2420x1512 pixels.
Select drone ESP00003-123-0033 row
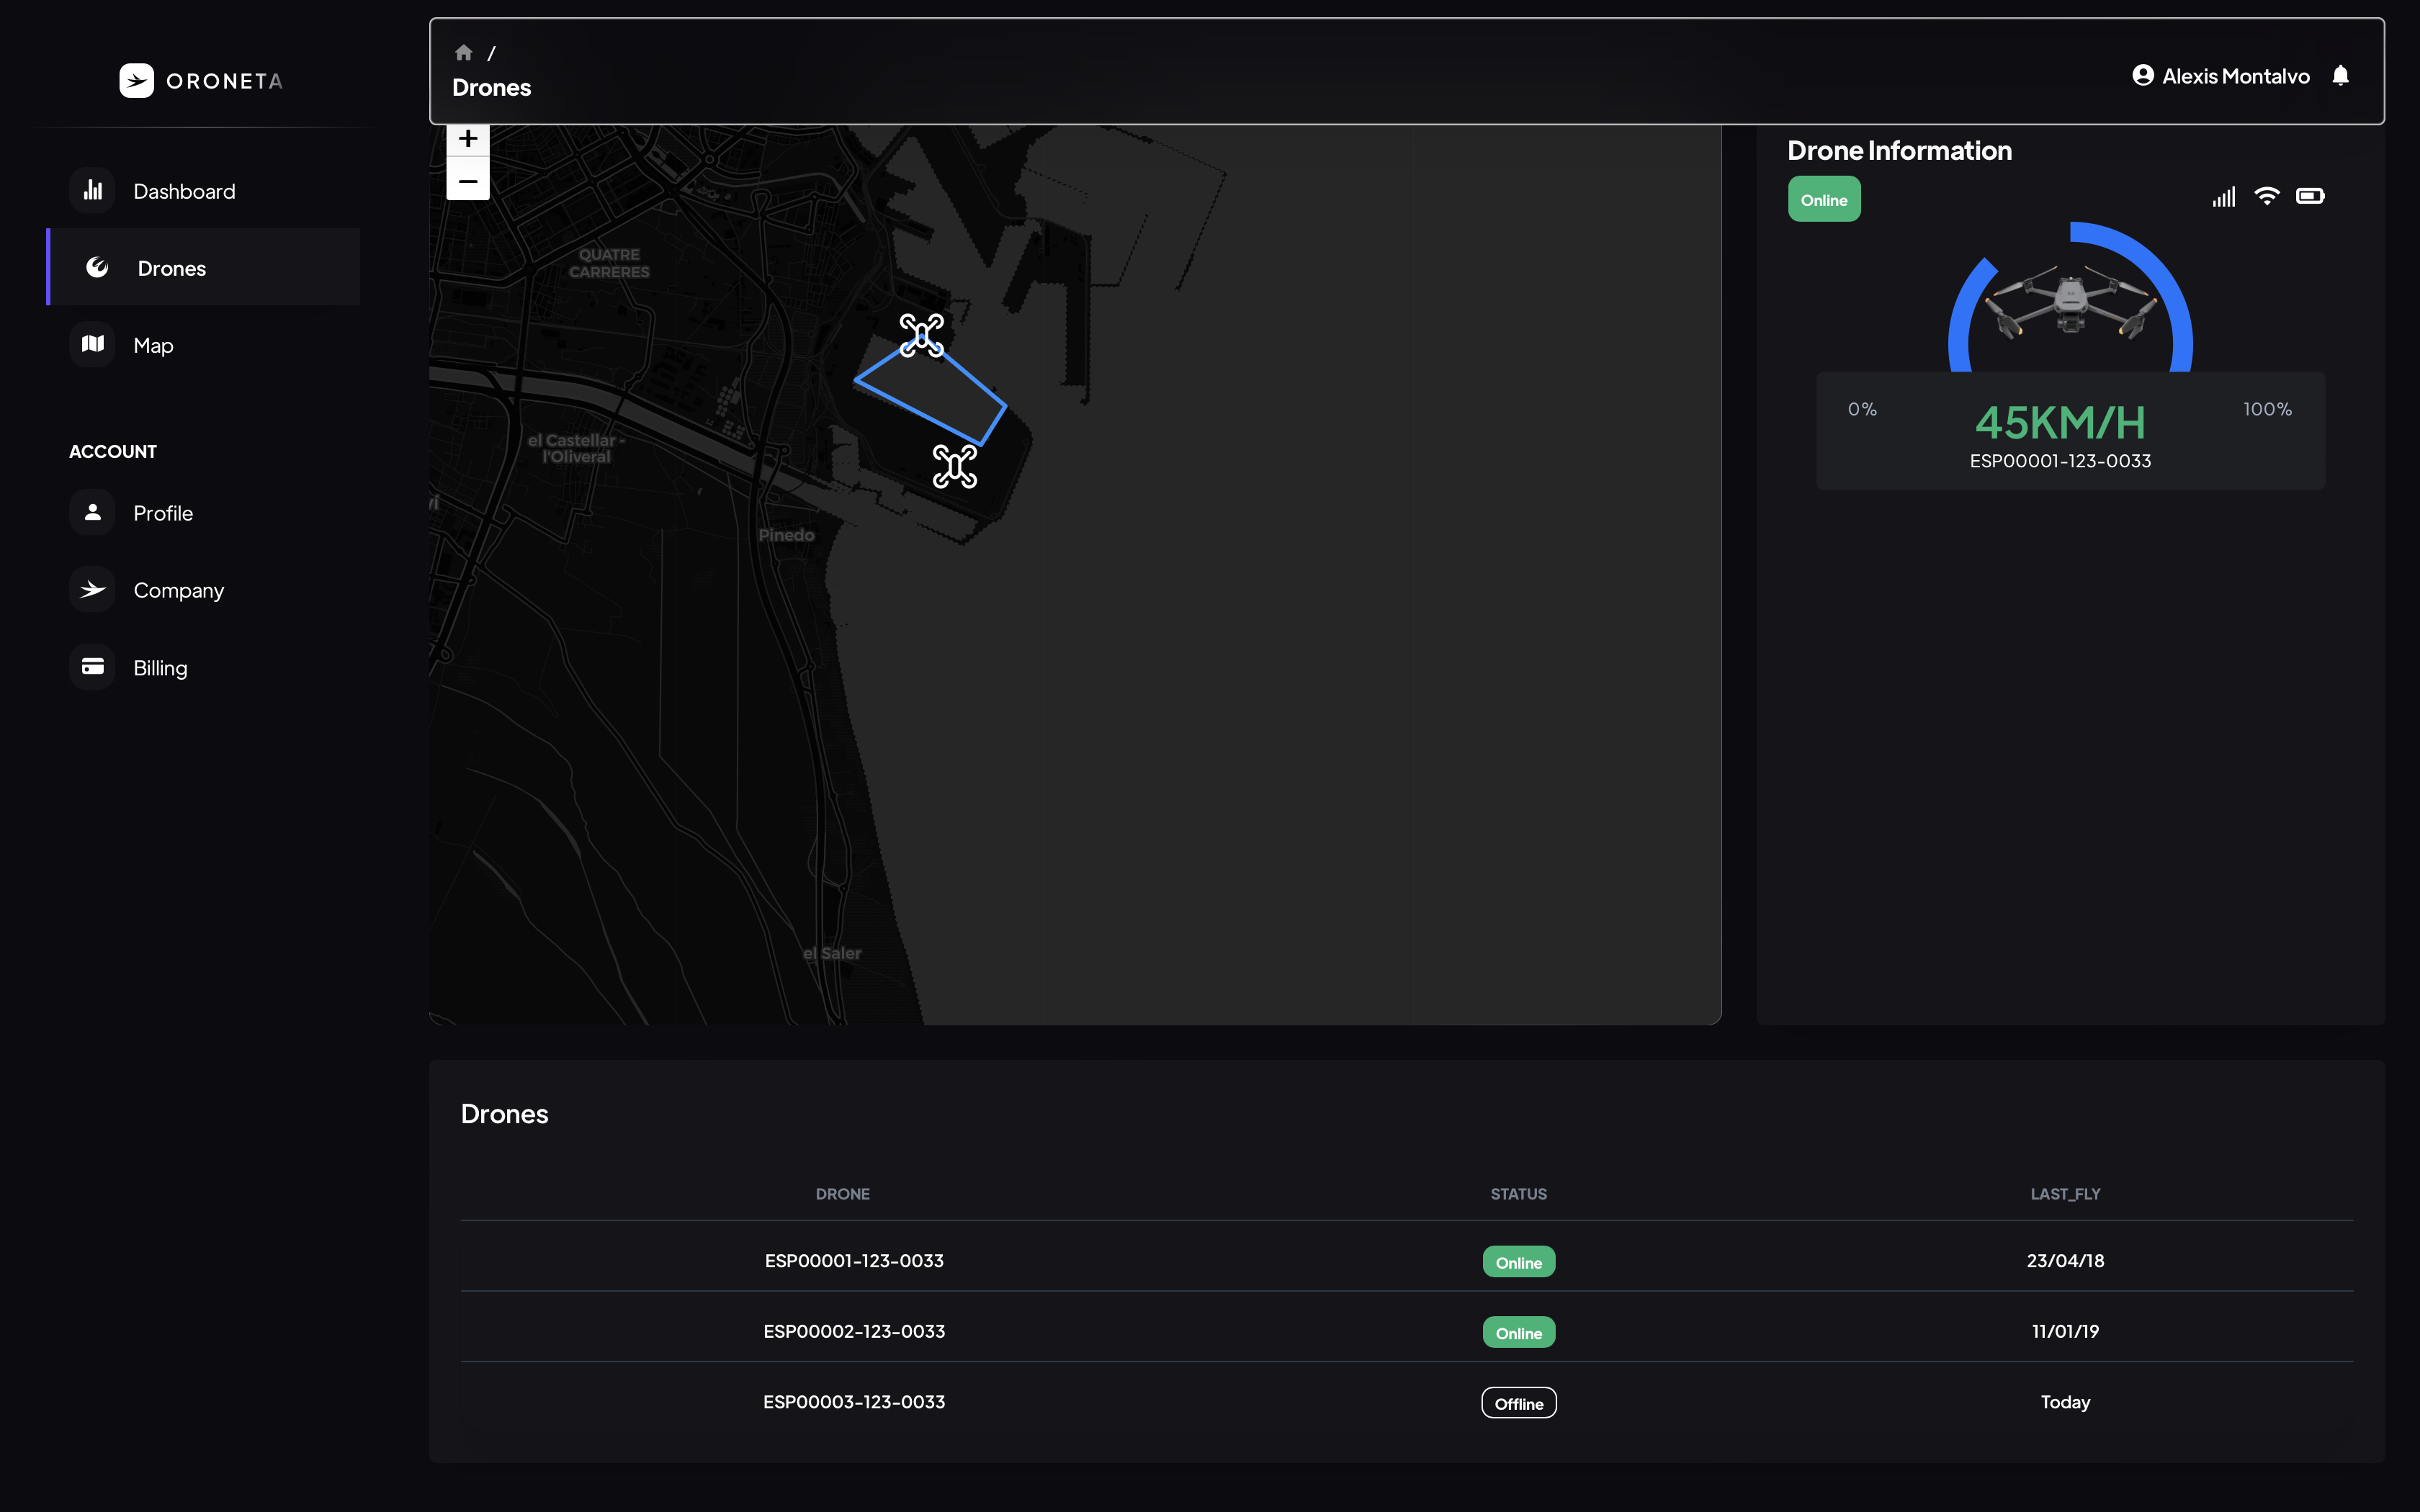pyautogui.click(x=854, y=1402)
